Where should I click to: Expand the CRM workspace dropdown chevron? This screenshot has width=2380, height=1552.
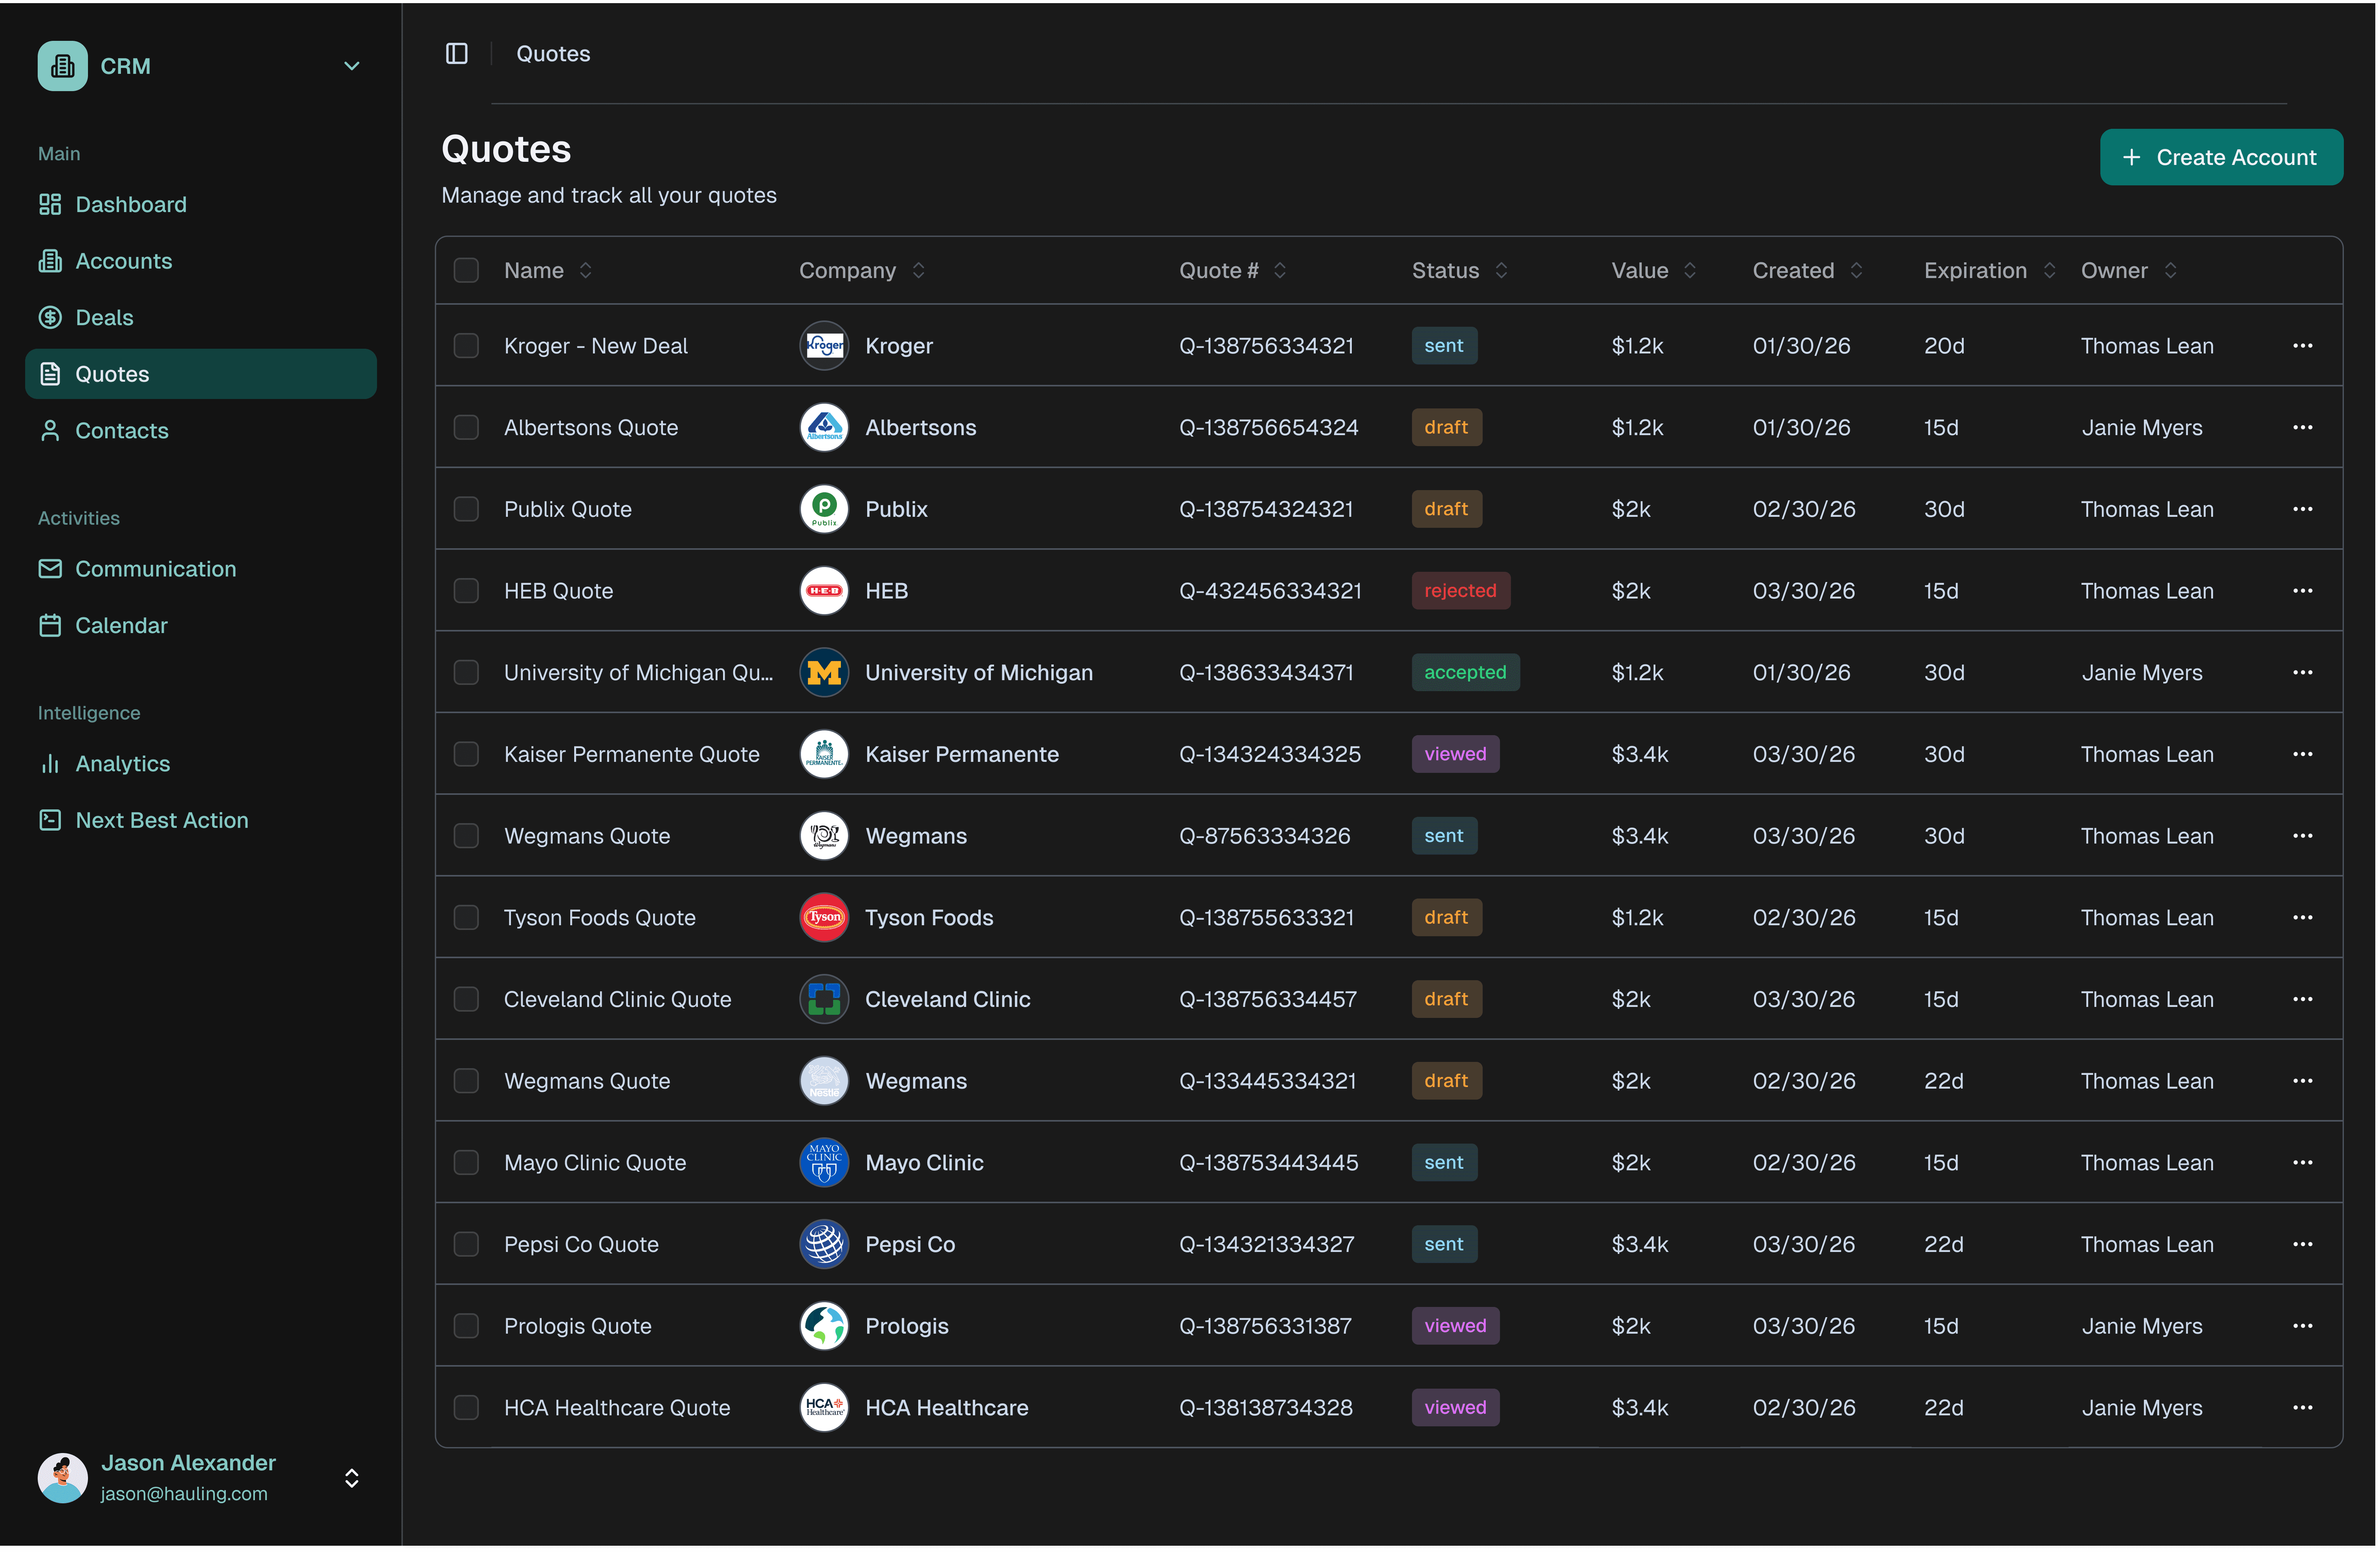(352, 66)
